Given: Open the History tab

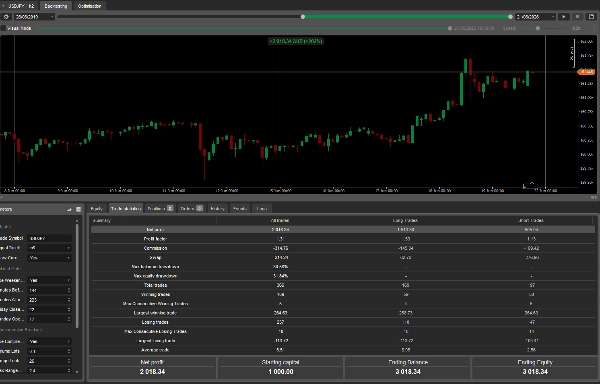Looking at the screenshot, I should coord(218,208).
